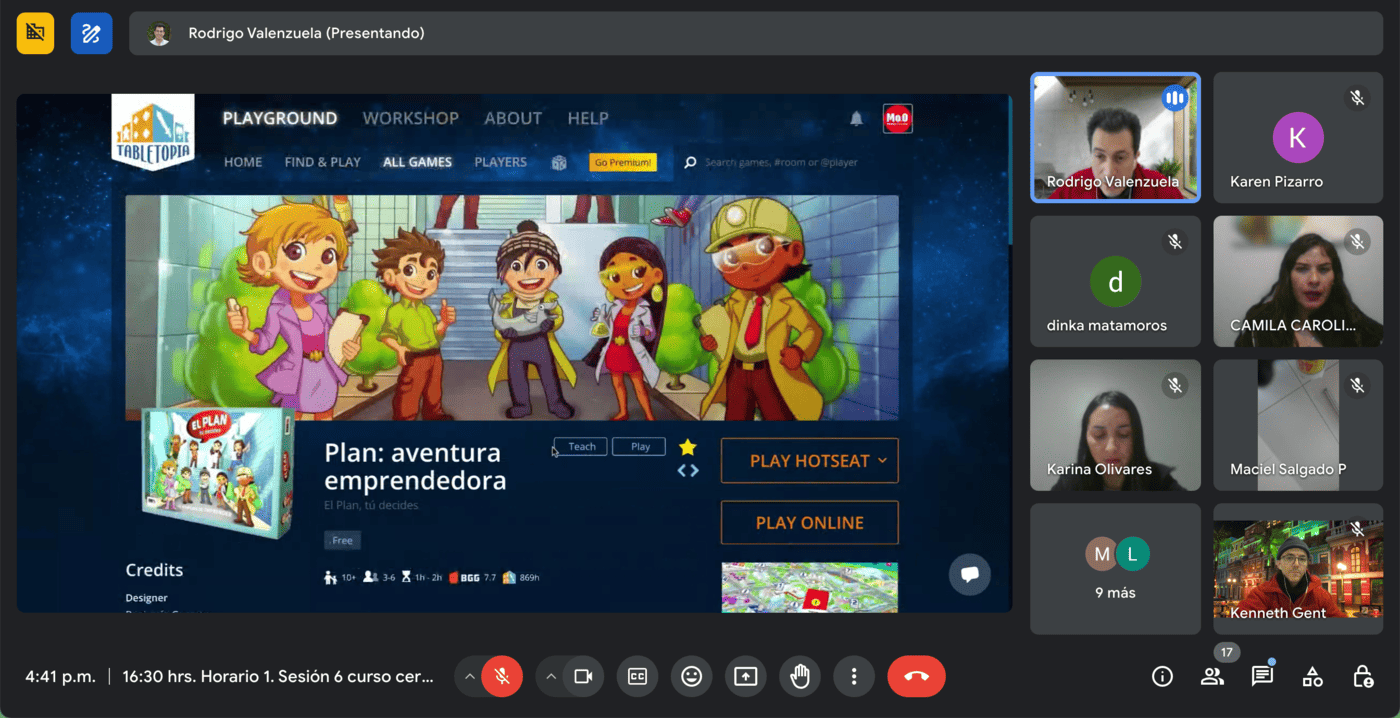This screenshot has width=1400, height=718.
Task: Expand audio settings arrow beside microphone
Action: (x=468, y=677)
